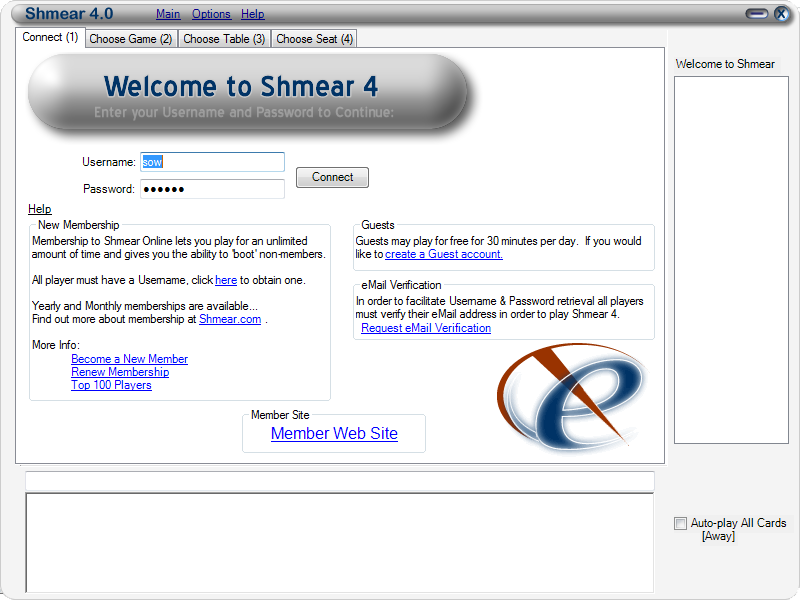Click the Welcome to Shmear 4 banner
Screen dimensions: 800x600
[247, 93]
